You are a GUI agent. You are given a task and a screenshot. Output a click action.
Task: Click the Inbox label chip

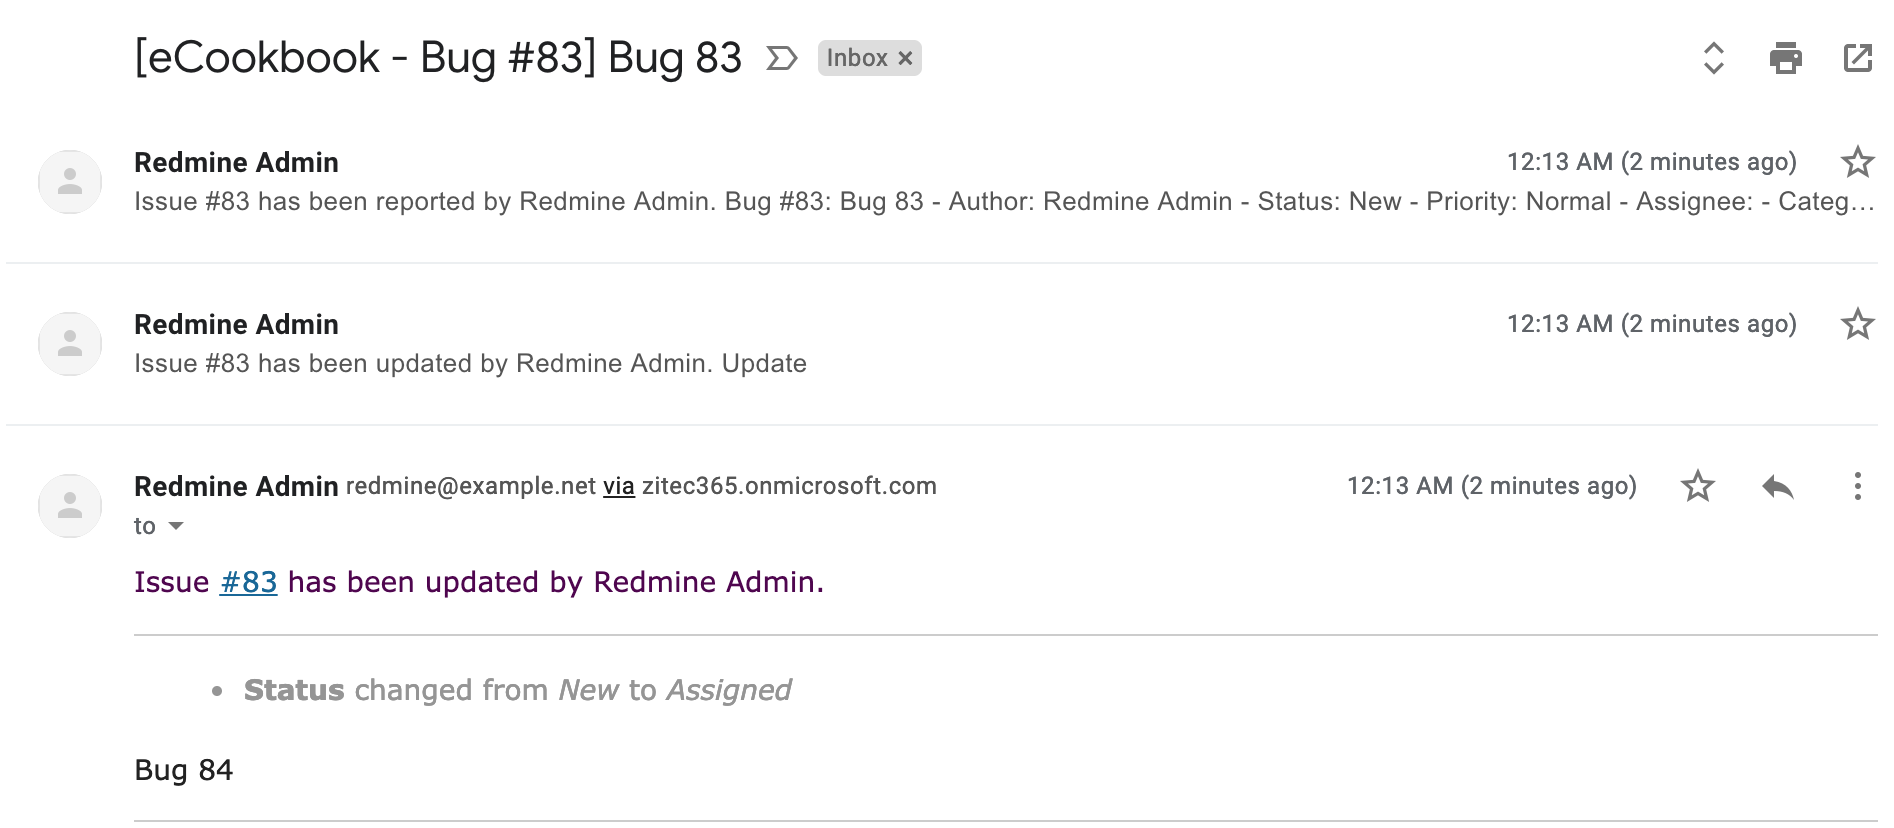pos(857,58)
